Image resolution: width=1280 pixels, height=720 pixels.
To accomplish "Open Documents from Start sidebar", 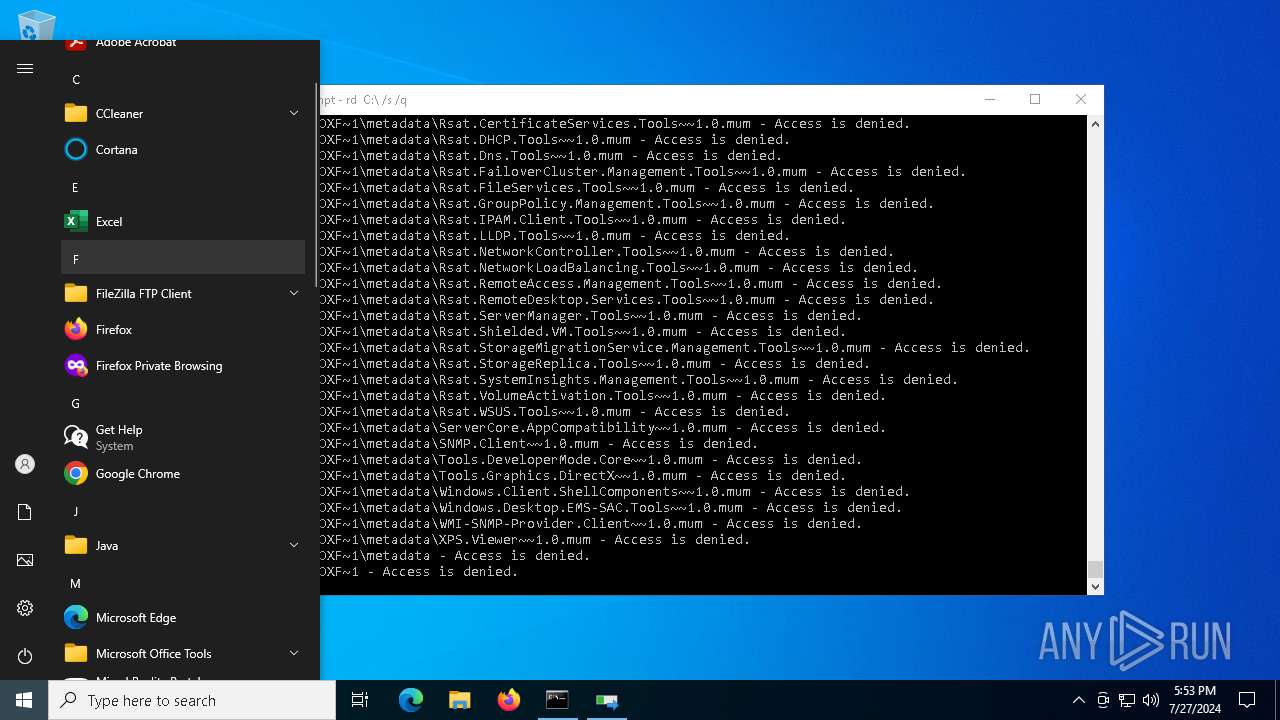I will tap(25, 512).
